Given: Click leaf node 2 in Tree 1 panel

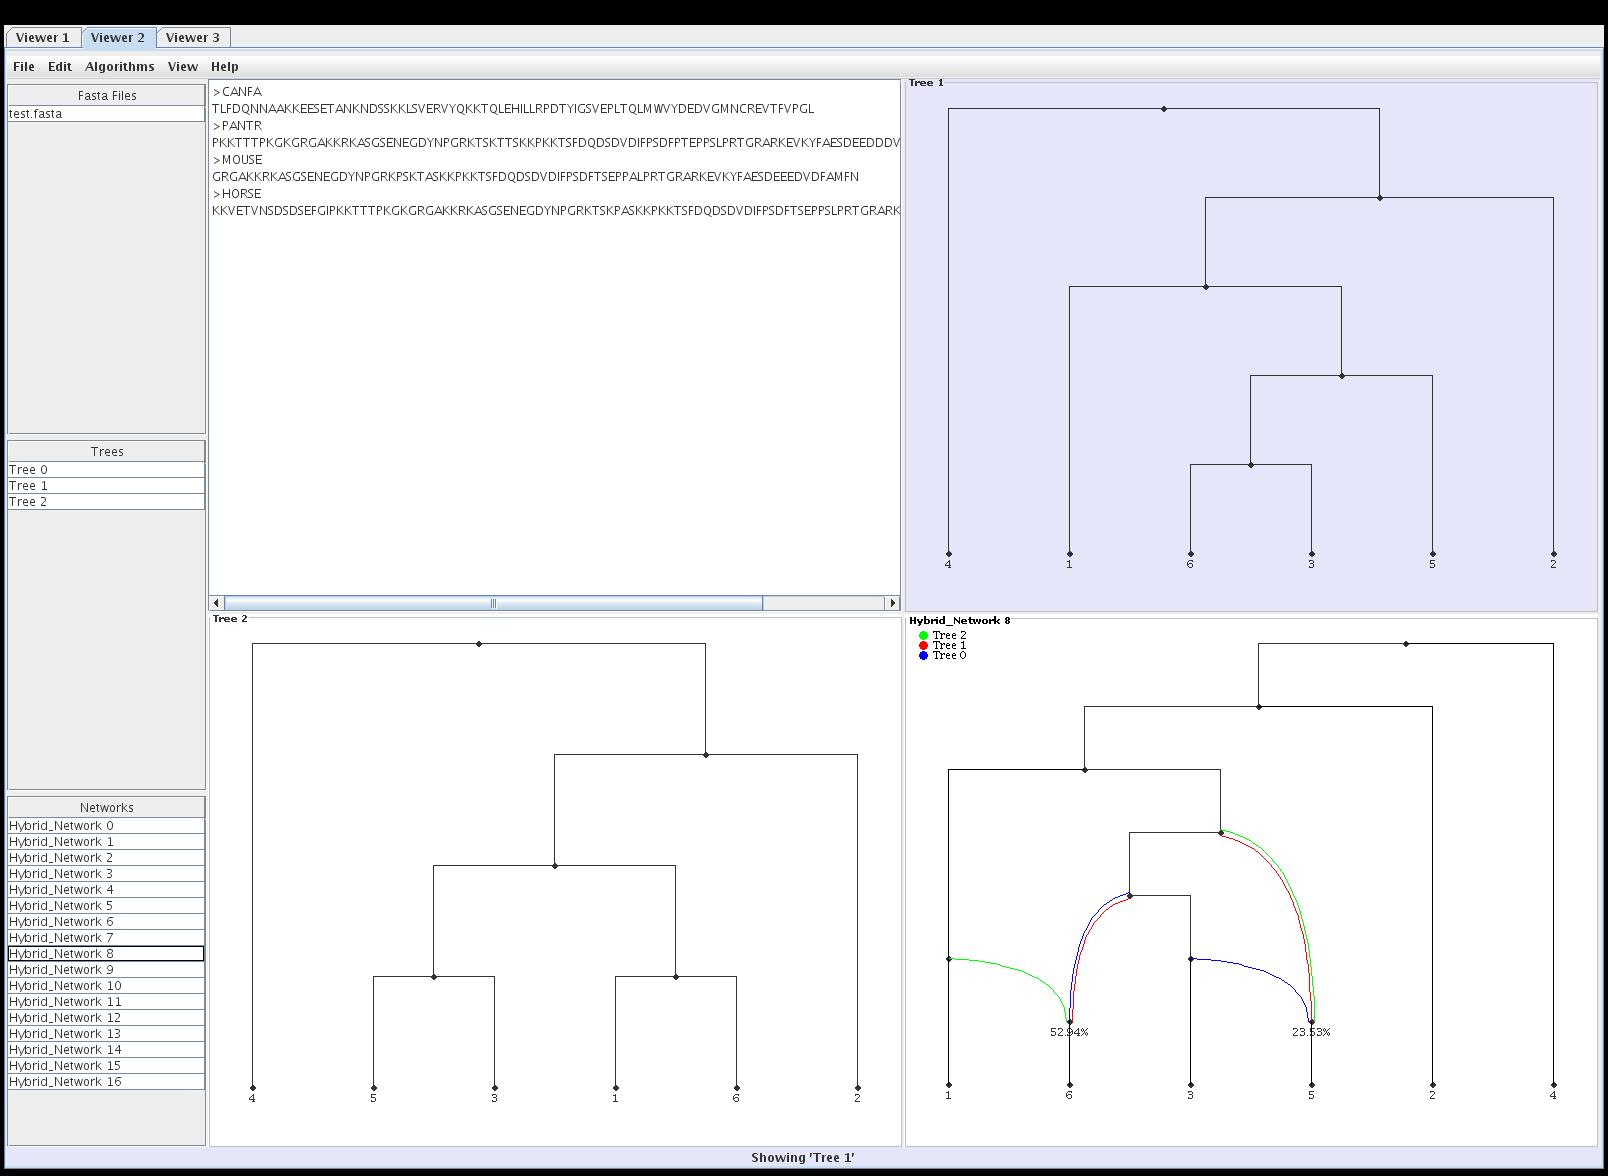Looking at the screenshot, I should (1554, 554).
